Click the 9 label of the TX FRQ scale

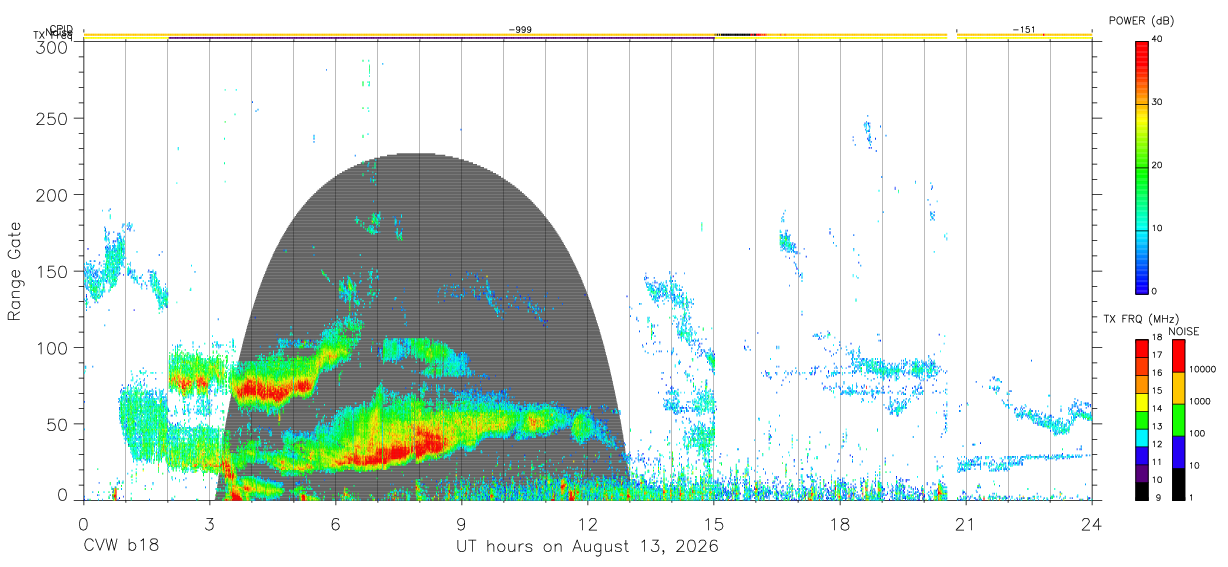coord(1159,497)
